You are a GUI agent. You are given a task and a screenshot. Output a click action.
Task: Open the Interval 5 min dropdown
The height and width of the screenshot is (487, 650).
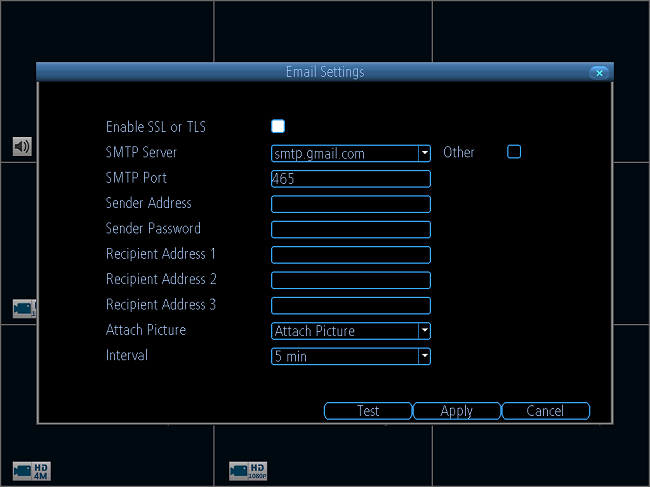(424, 356)
